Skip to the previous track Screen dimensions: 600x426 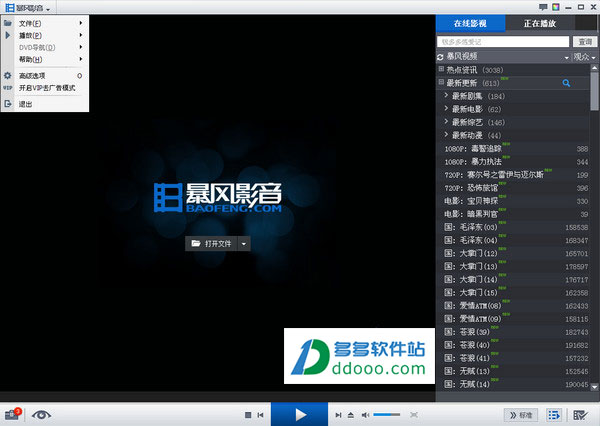[261, 415]
